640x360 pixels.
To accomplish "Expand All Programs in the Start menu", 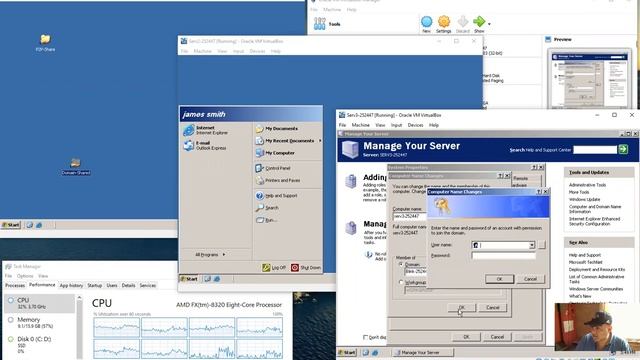I will (210, 255).
